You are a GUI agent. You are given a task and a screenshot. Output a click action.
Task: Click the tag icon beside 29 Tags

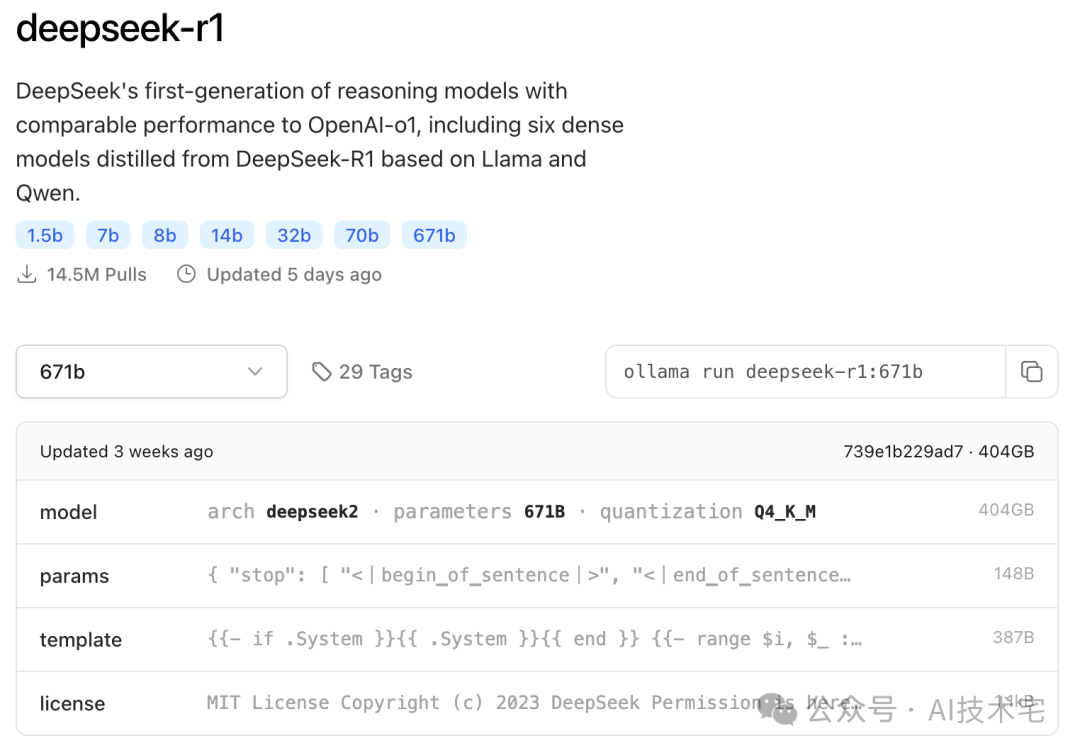point(321,371)
